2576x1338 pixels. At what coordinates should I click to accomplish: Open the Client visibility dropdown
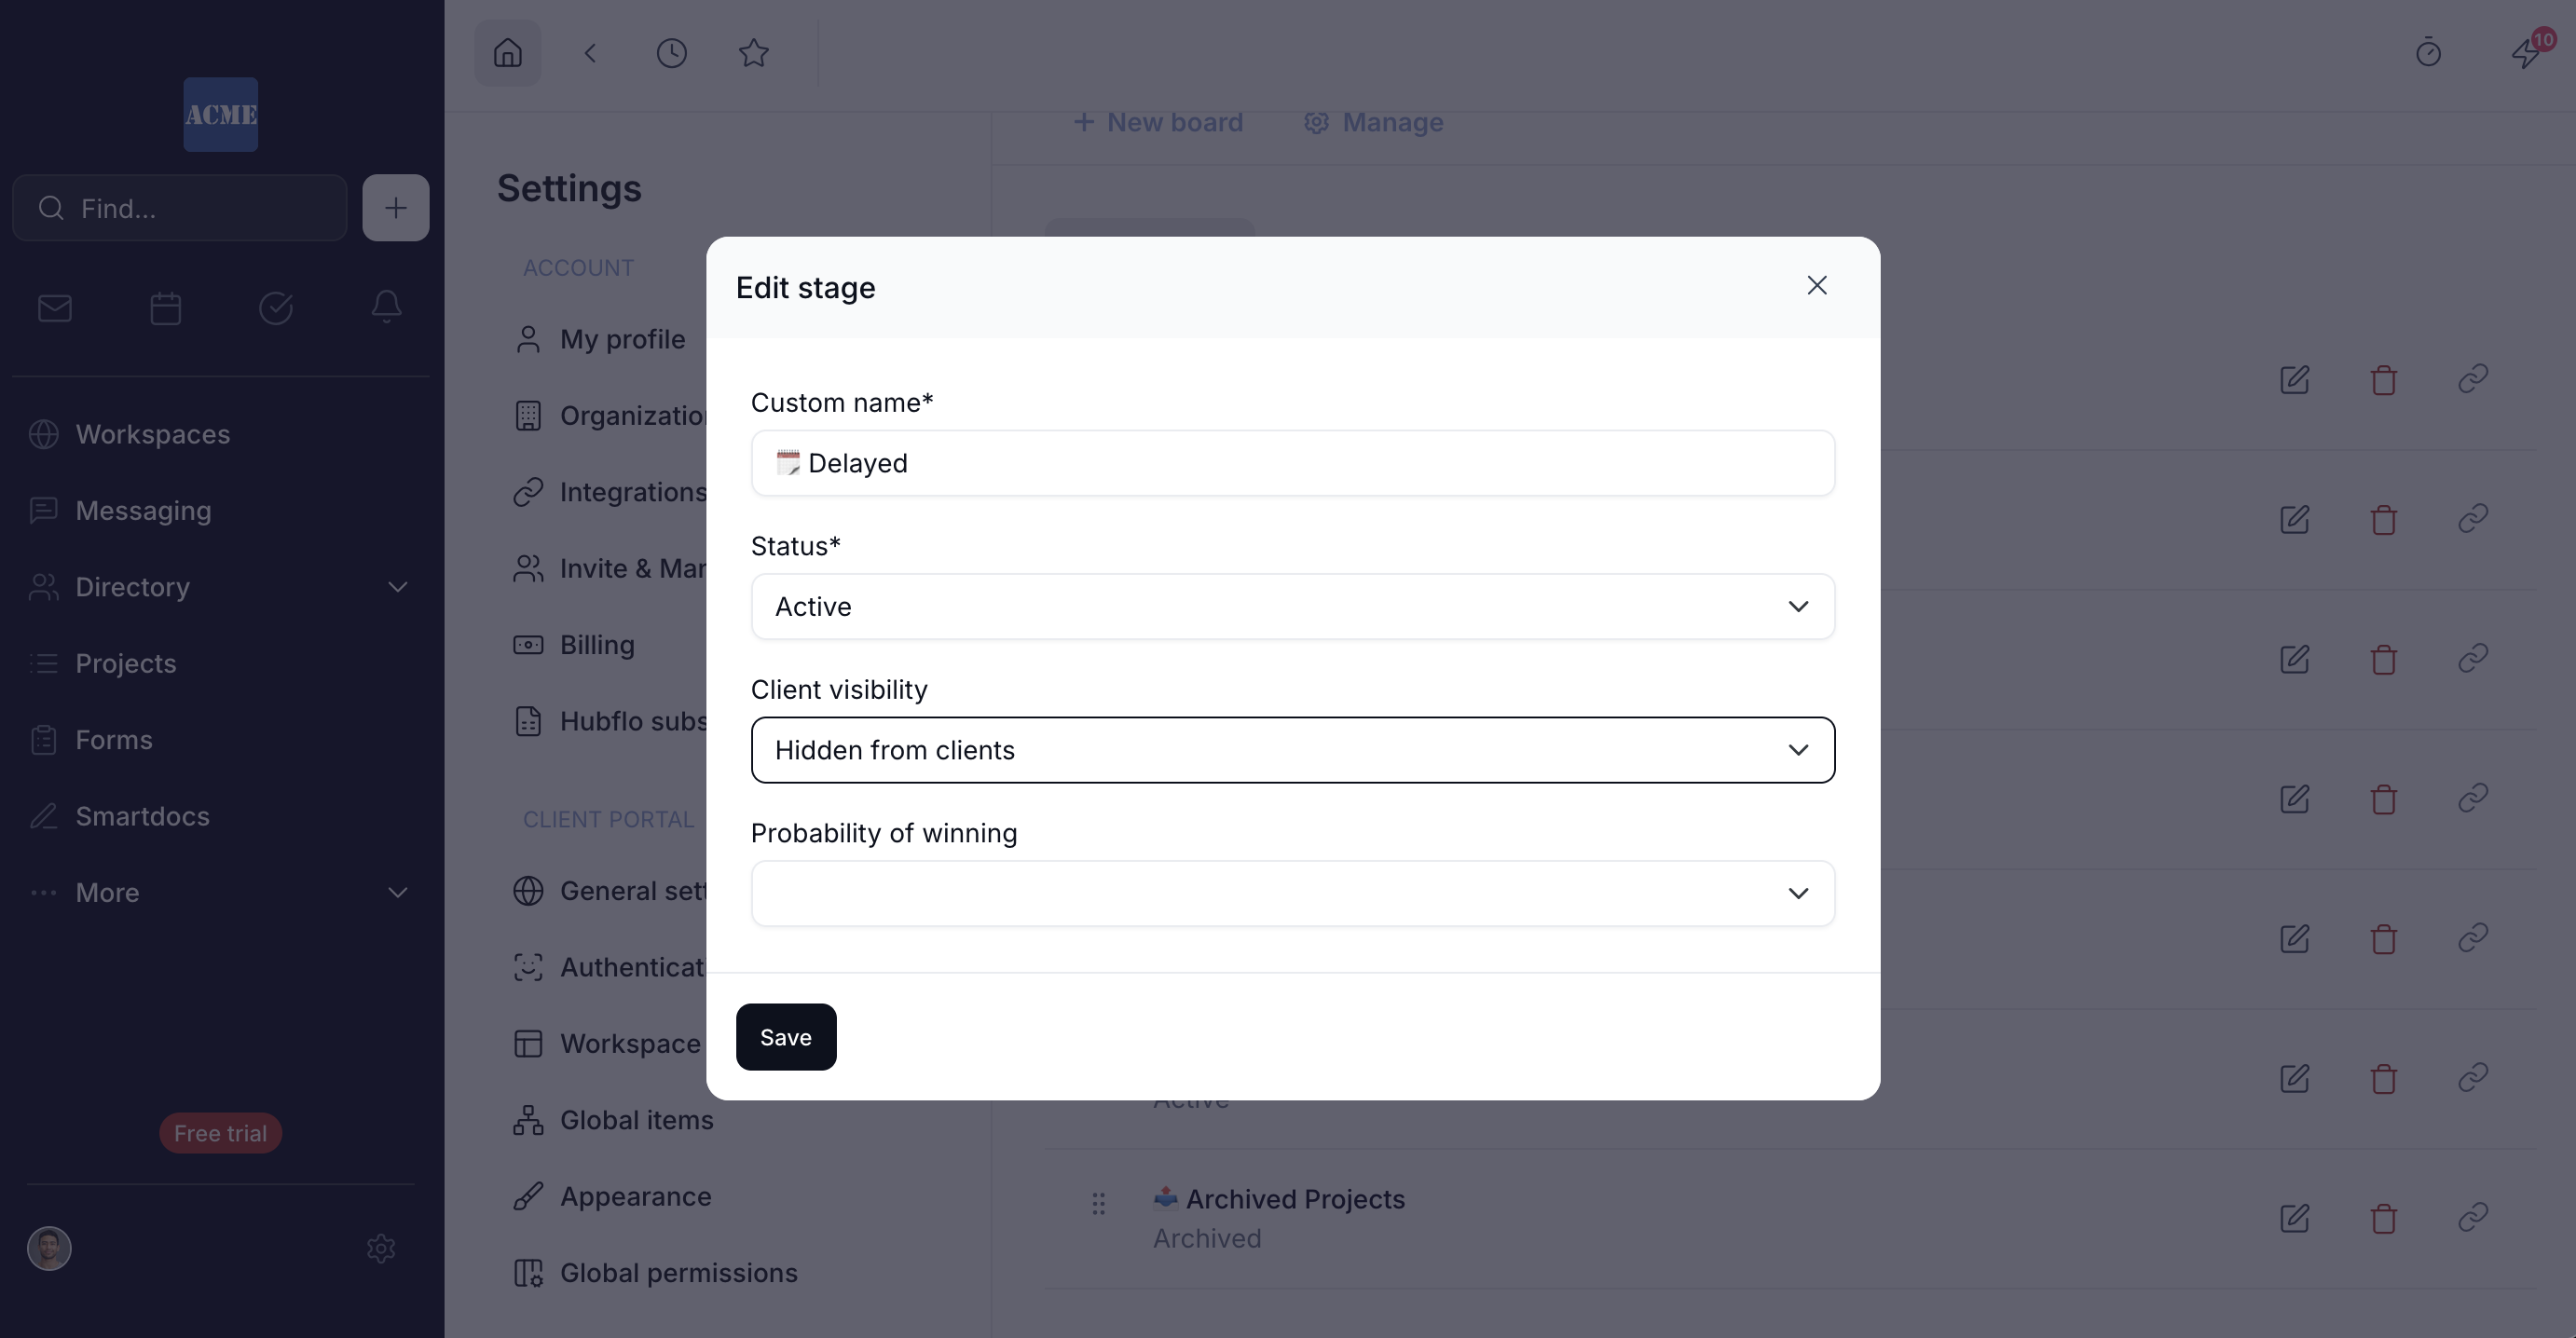1292,750
